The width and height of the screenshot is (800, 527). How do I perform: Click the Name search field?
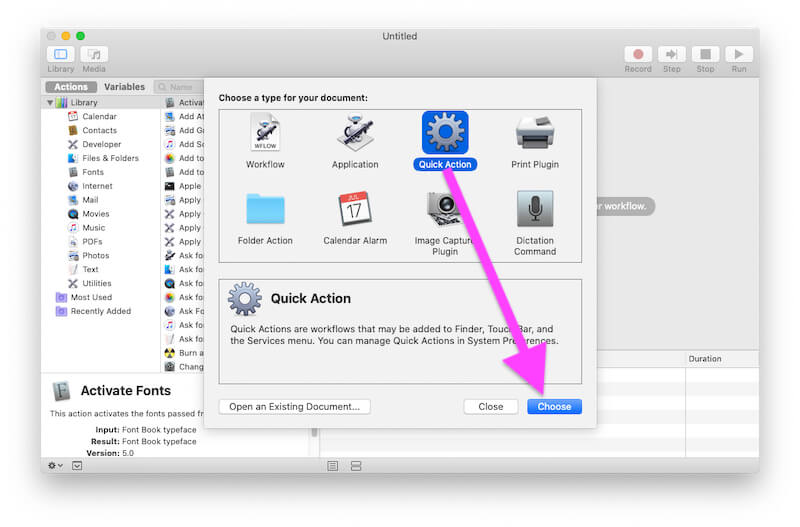pyautogui.click(x=180, y=87)
